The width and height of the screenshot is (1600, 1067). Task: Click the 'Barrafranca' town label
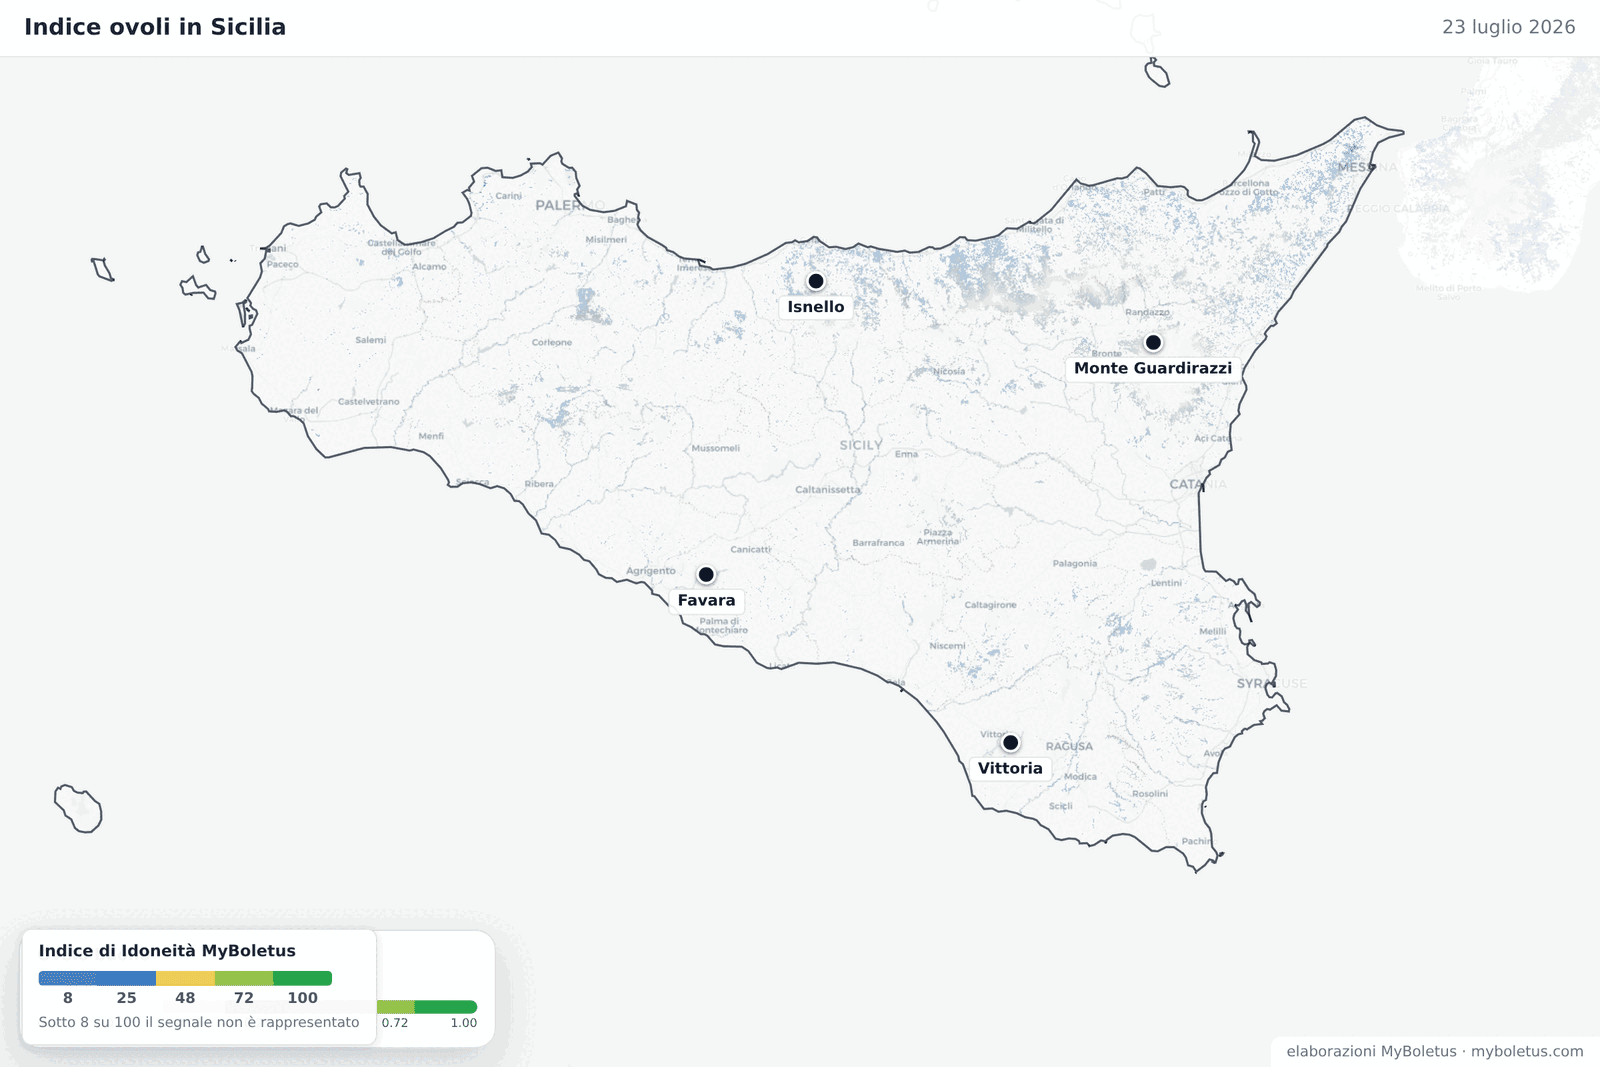click(x=878, y=543)
